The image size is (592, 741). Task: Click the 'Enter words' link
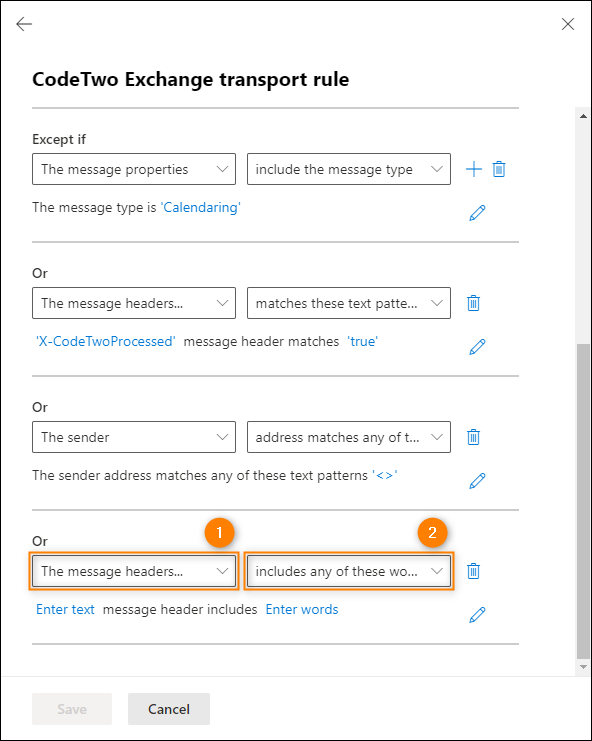point(302,610)
